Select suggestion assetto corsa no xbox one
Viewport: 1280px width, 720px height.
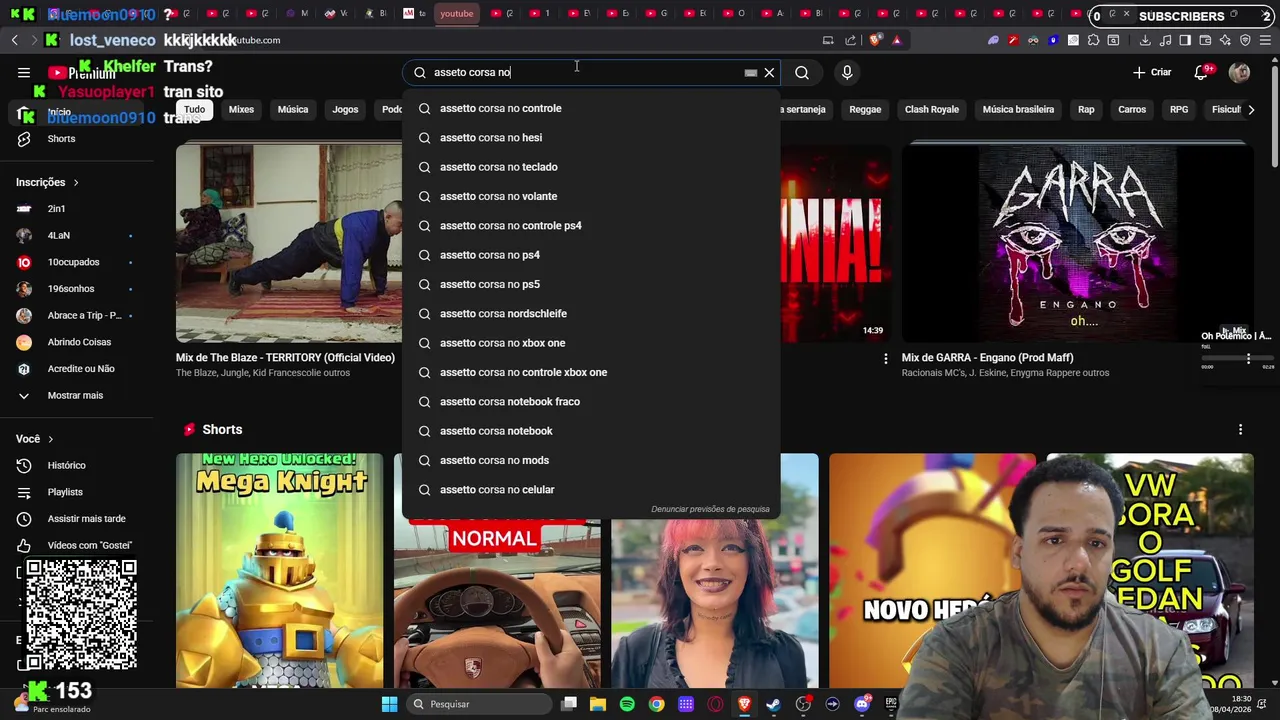[x=591, y=343]
